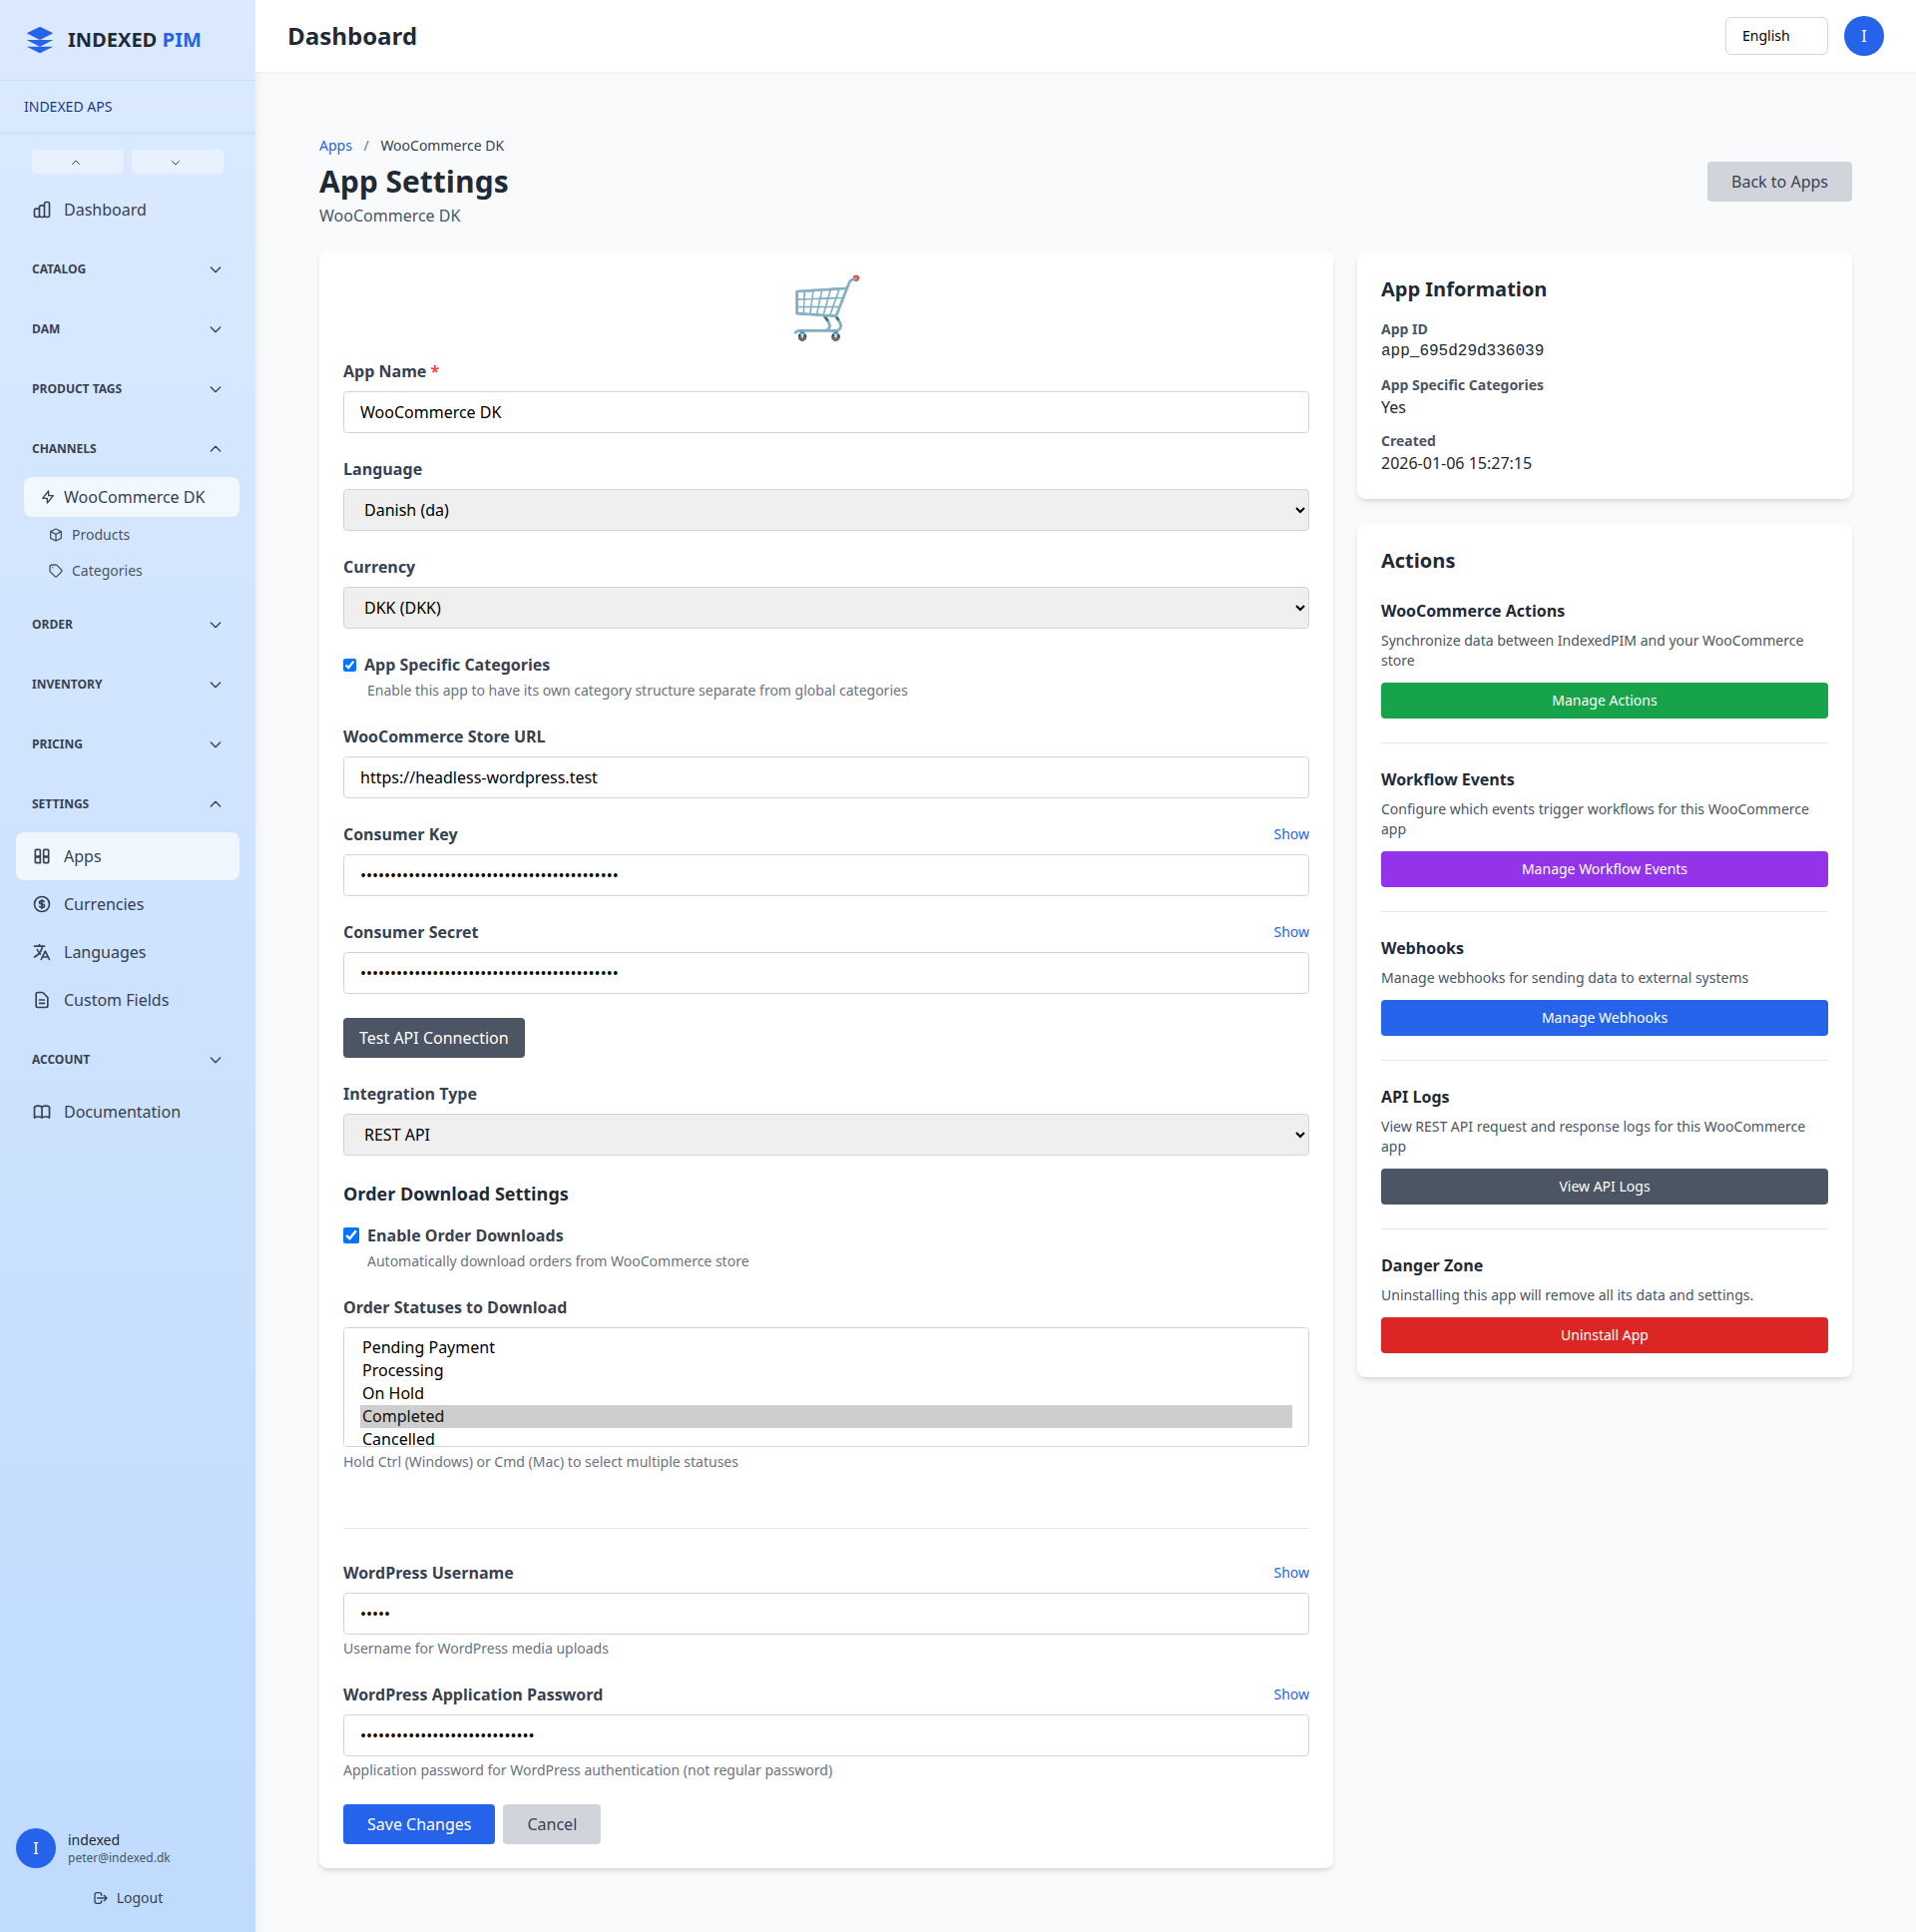The width and height of the screenshot is (1916, 1932).
Task: Click Save Changes
Action: pyautogui.click(x=418, y=1823)
